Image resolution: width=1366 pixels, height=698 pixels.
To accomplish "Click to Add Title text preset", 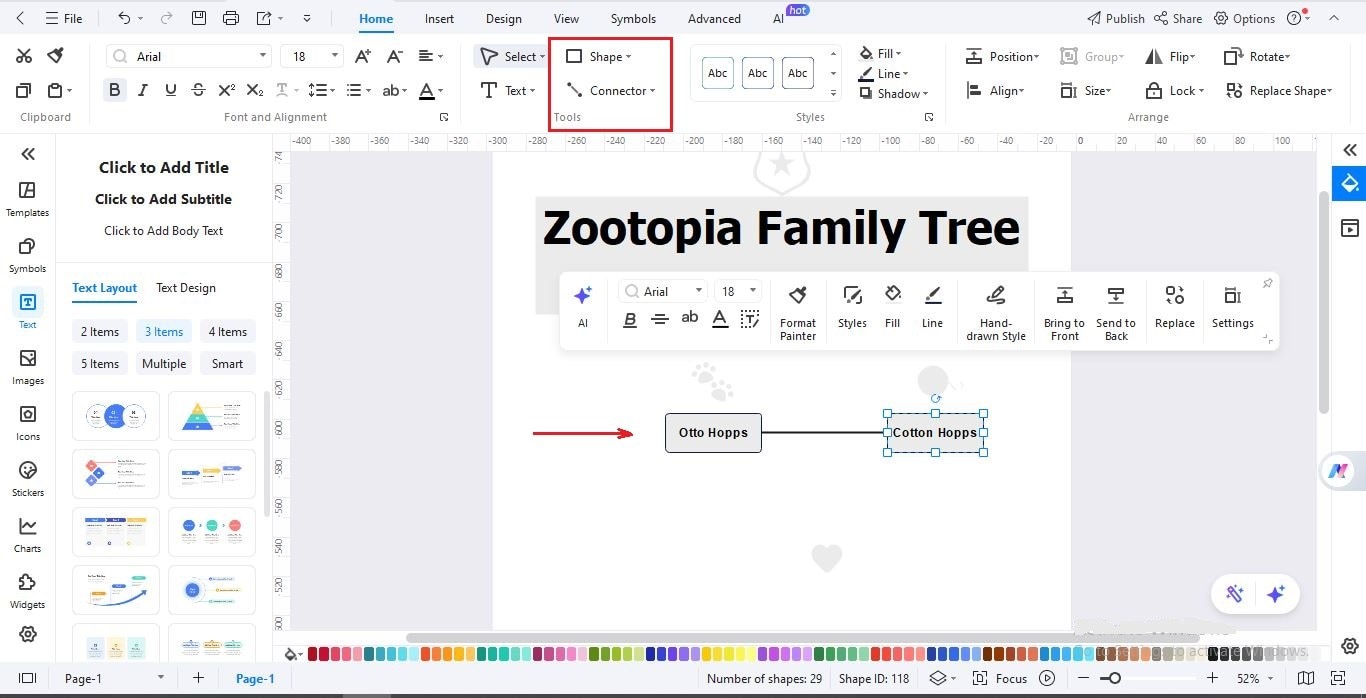I will [164, 167].
